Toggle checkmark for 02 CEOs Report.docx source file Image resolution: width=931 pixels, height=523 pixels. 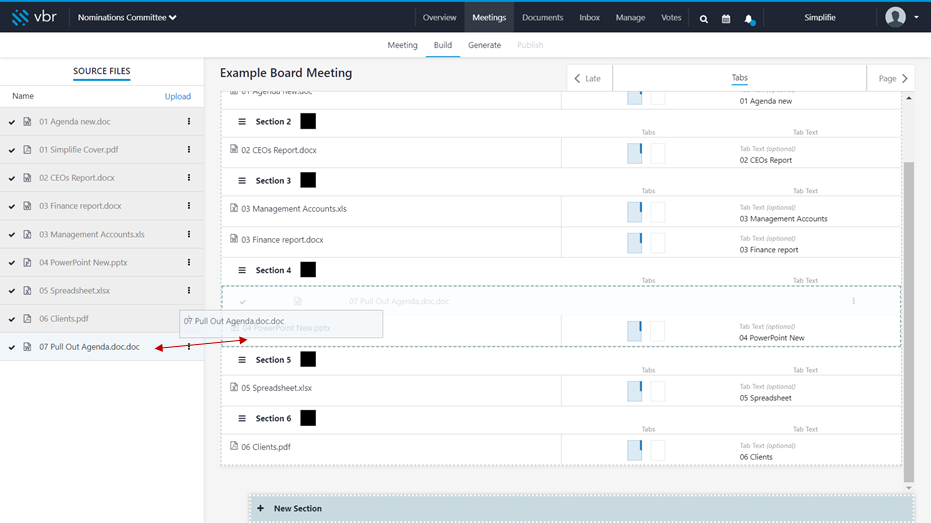(x=12, y=178)
